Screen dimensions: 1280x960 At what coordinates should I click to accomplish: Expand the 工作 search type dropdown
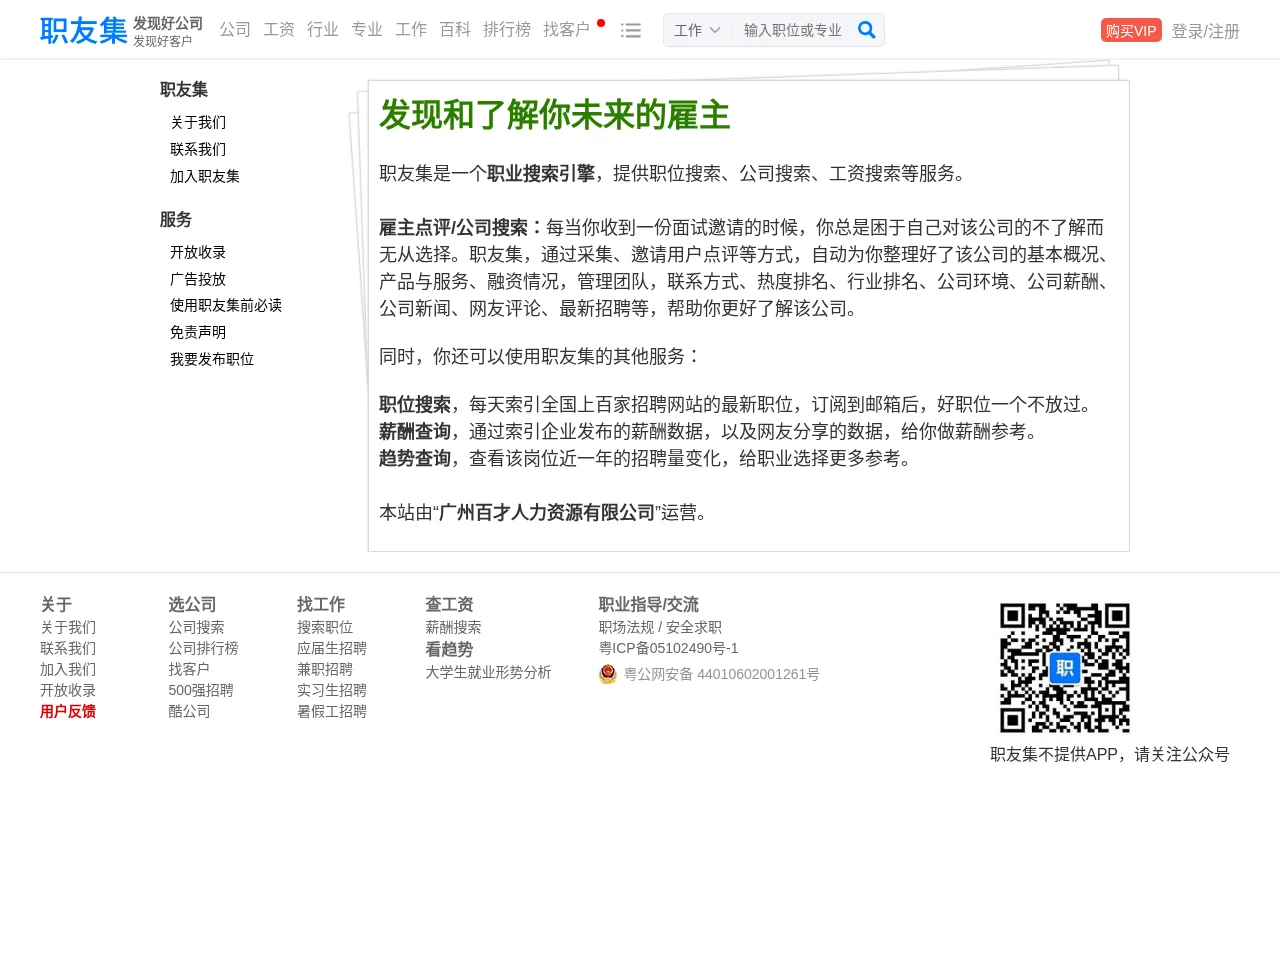(x=697, y=30)
